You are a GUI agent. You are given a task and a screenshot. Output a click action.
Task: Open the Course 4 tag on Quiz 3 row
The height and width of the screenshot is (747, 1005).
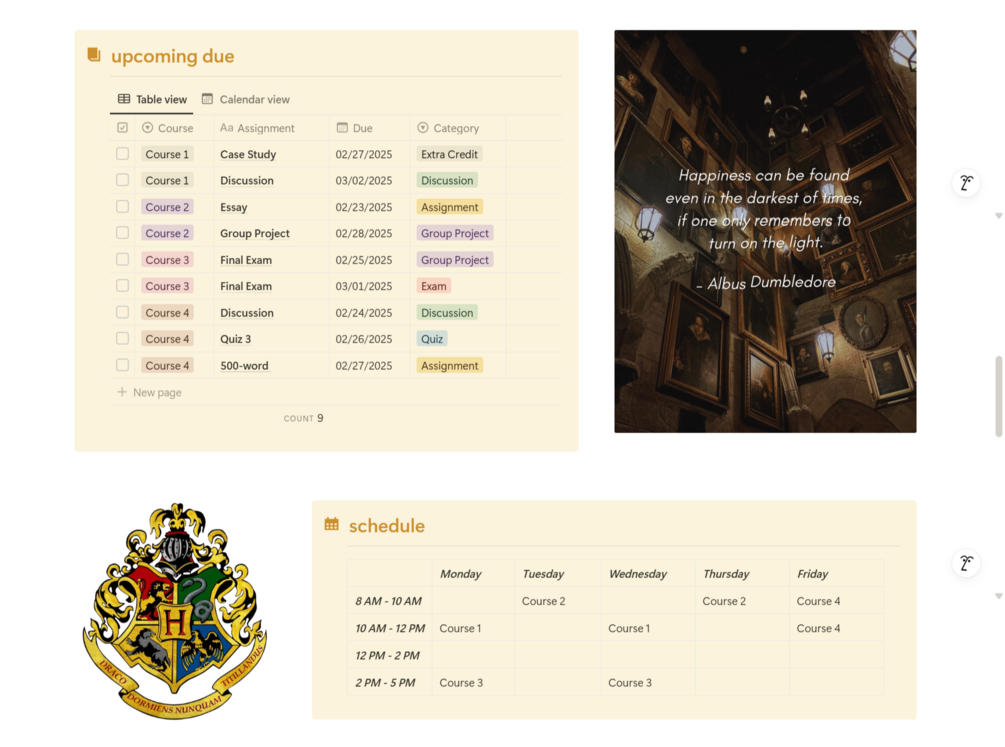tap(167, 339)
